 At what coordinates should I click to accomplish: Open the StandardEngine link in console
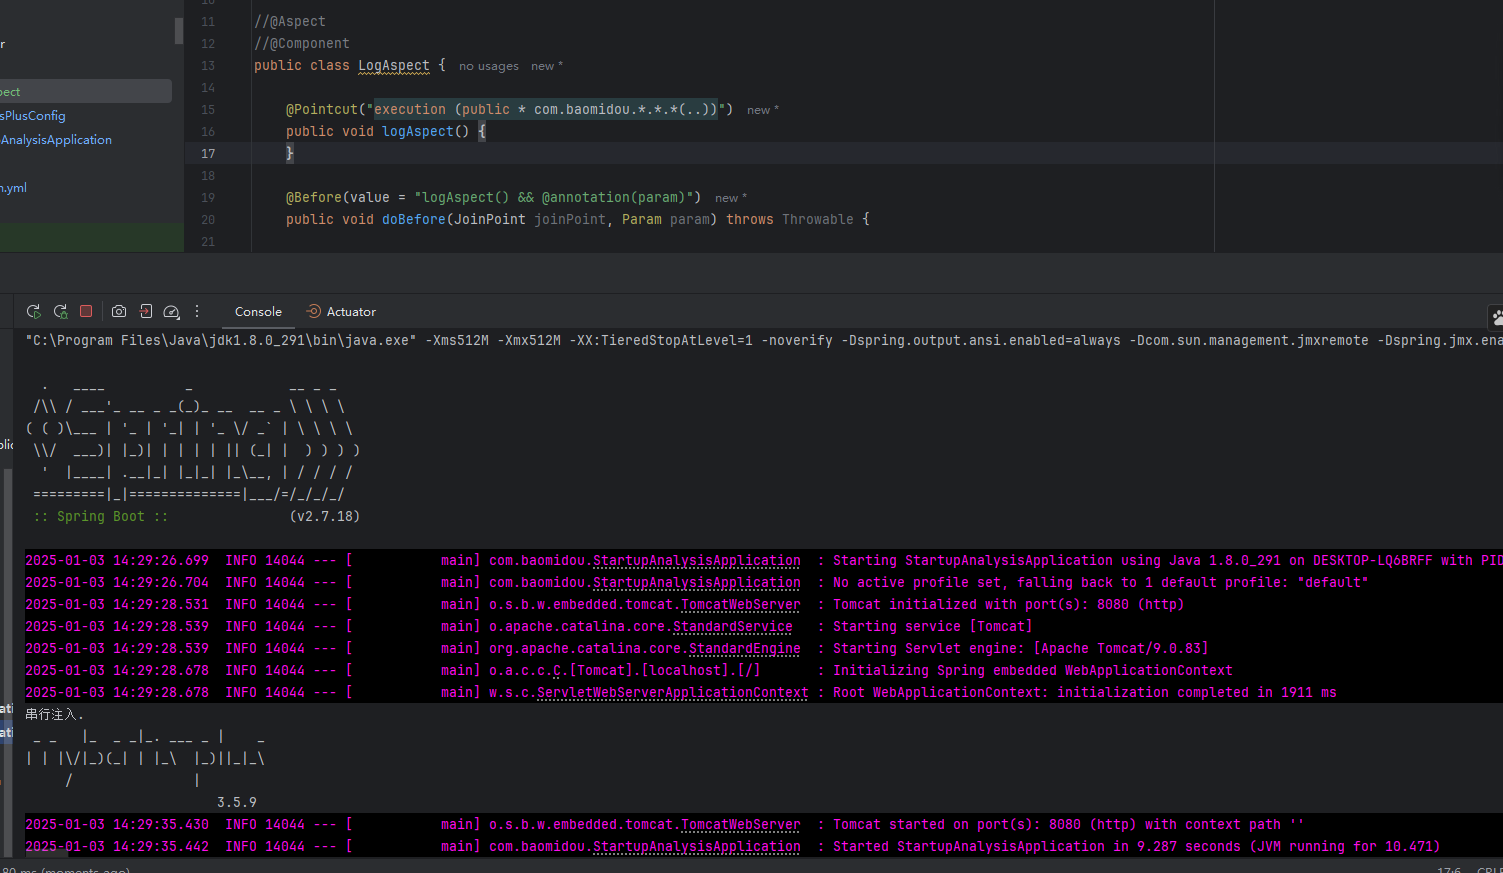pos(744,649)
